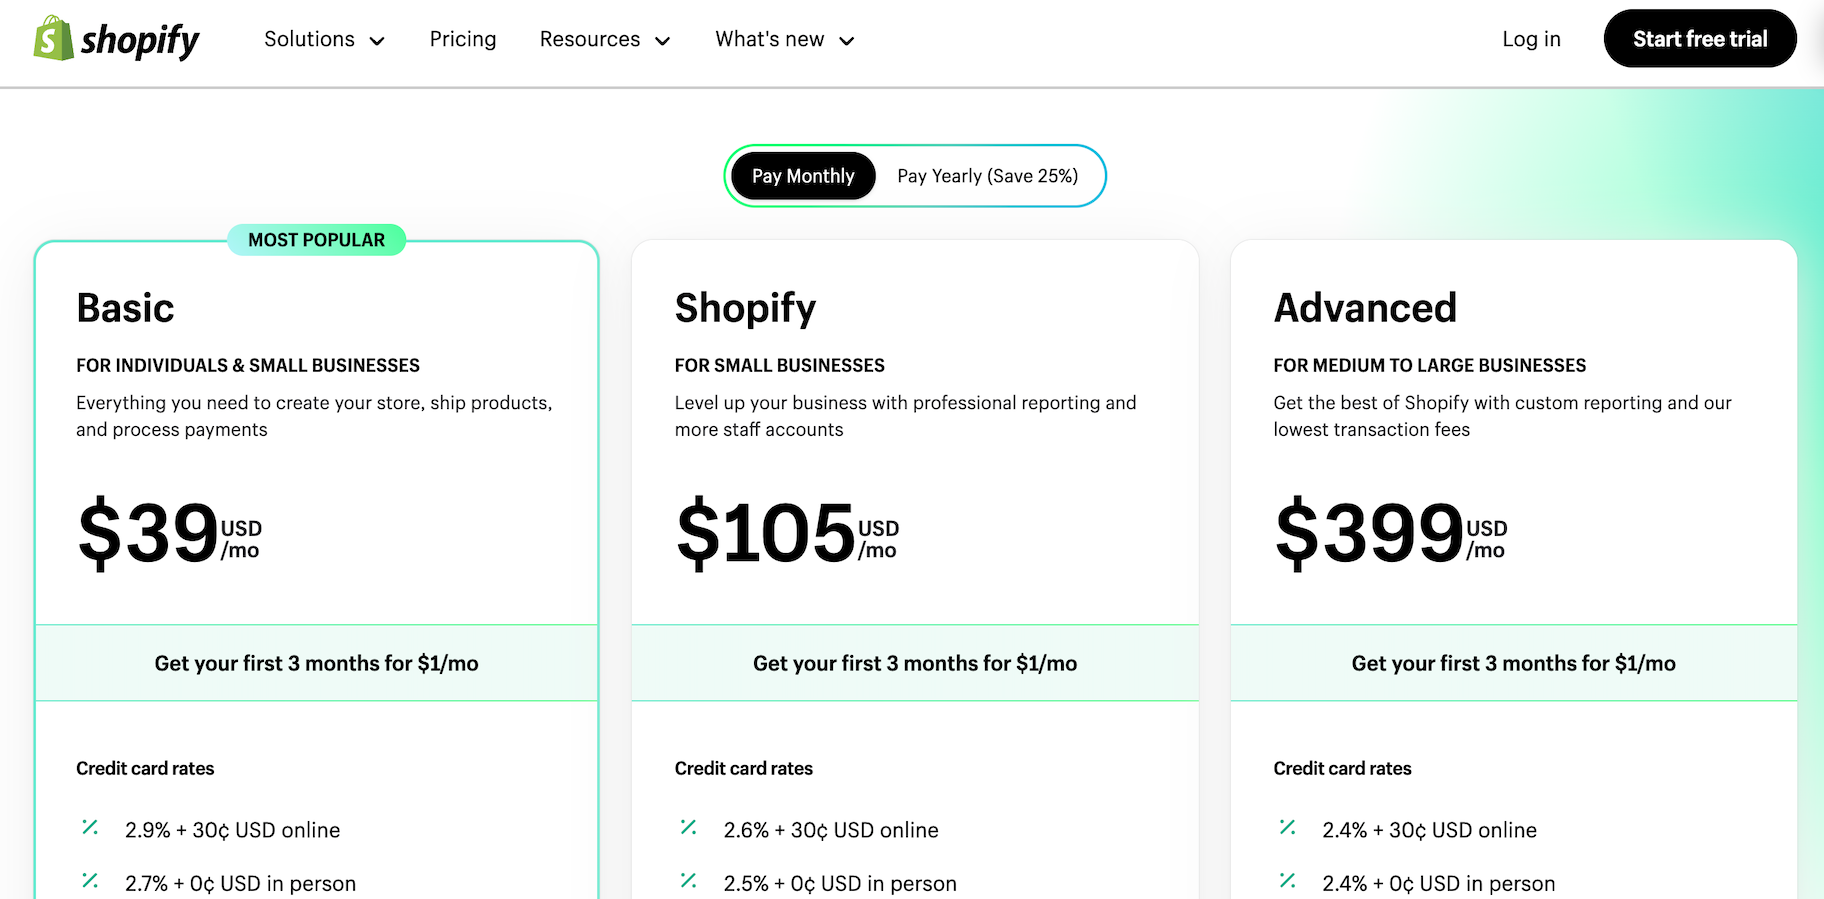This screenshot has height=899, width=1824.
Task: Click percent icon beside 2.6% online rate
Action: 688,828
